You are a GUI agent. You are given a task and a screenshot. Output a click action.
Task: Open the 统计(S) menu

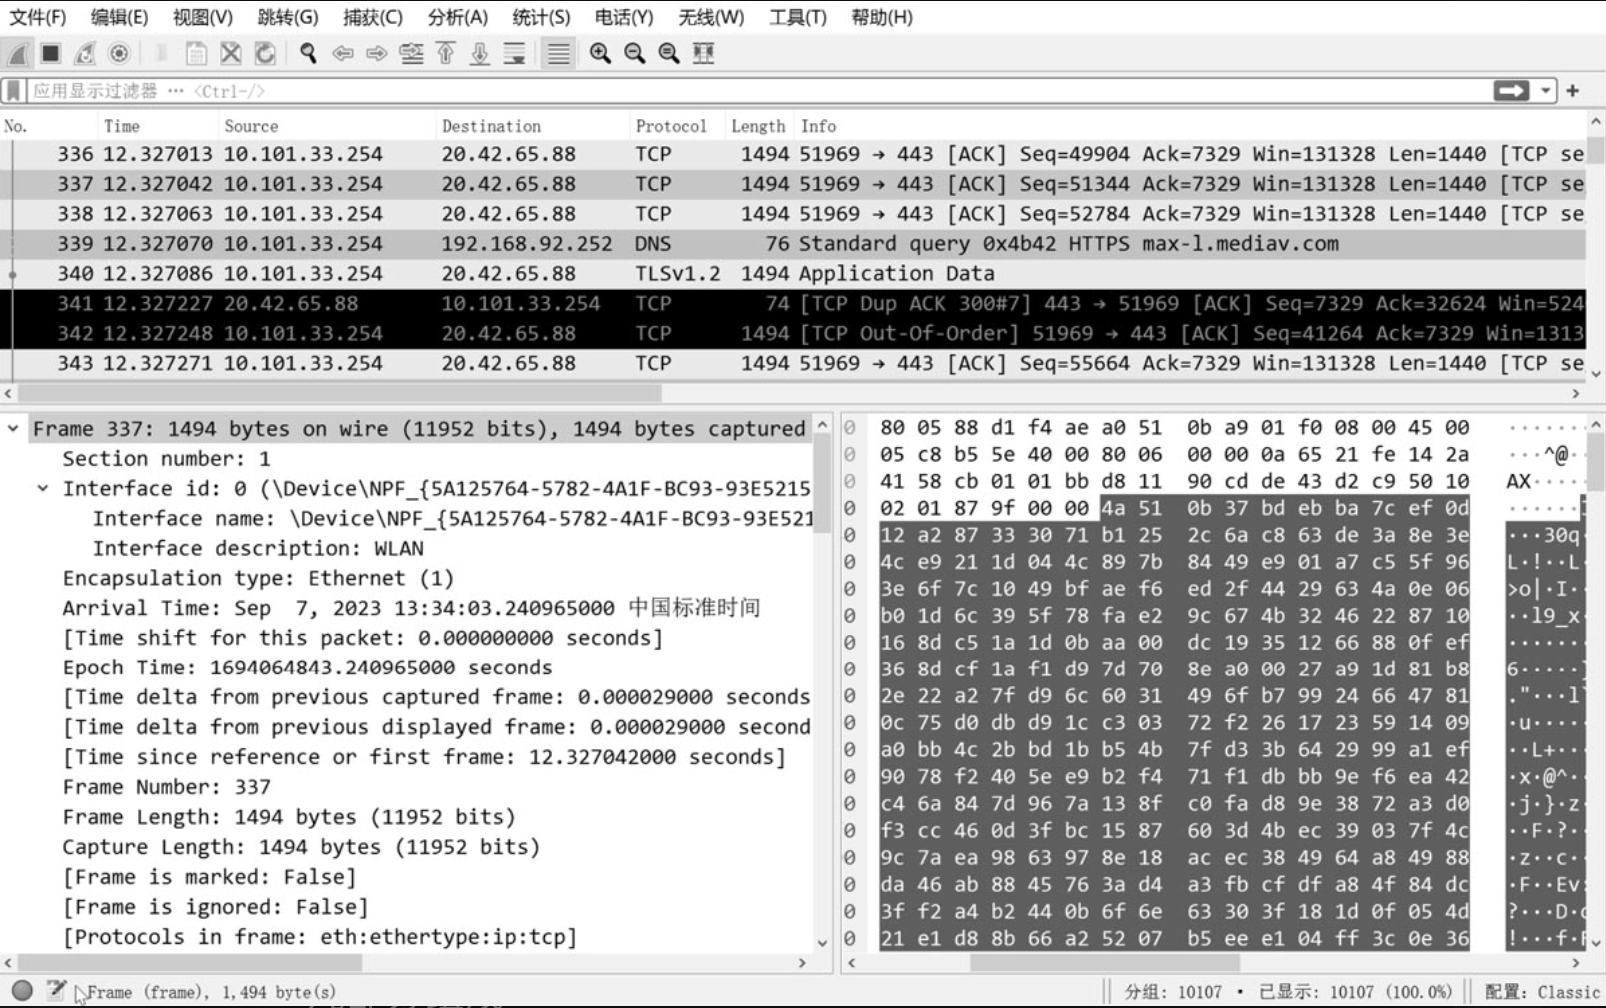(x=541, y=17)
